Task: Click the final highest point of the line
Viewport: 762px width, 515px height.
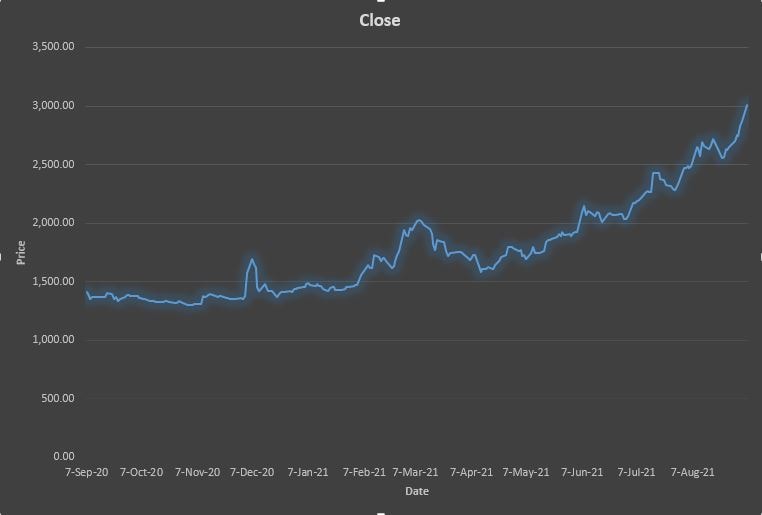Action: pos(747,105)
